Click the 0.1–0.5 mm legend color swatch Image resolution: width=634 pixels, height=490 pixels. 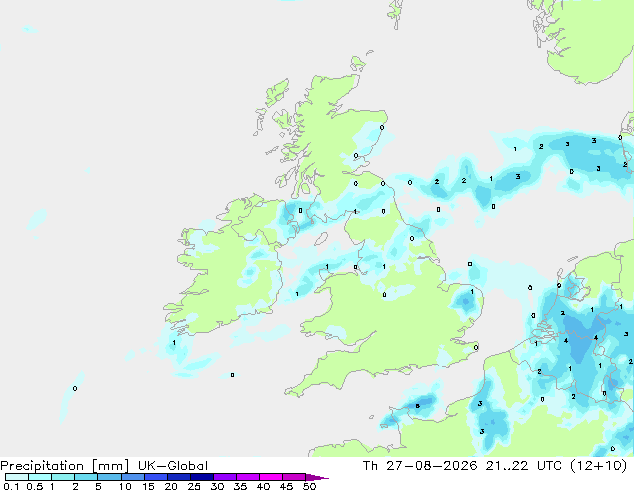tap(17, 477)
